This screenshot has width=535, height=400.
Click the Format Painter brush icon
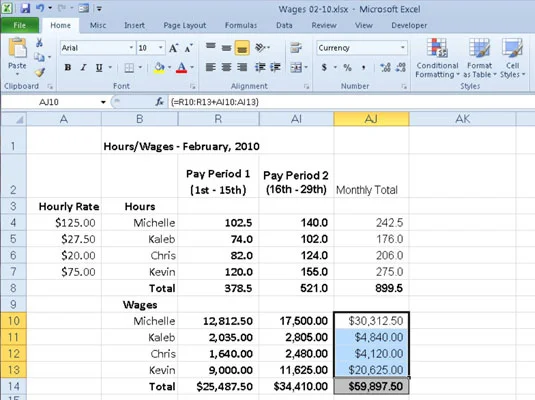pos(40,72)
